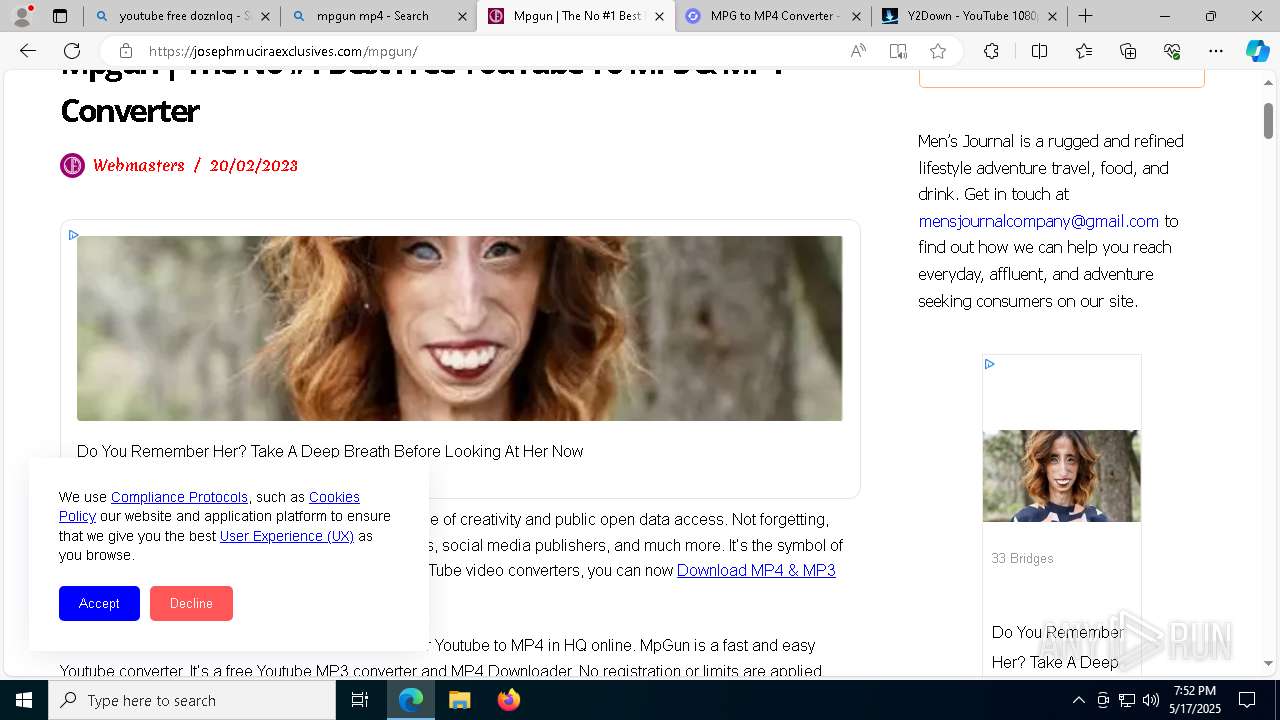Click AdChoices icon on banner ad

point(74,235)
